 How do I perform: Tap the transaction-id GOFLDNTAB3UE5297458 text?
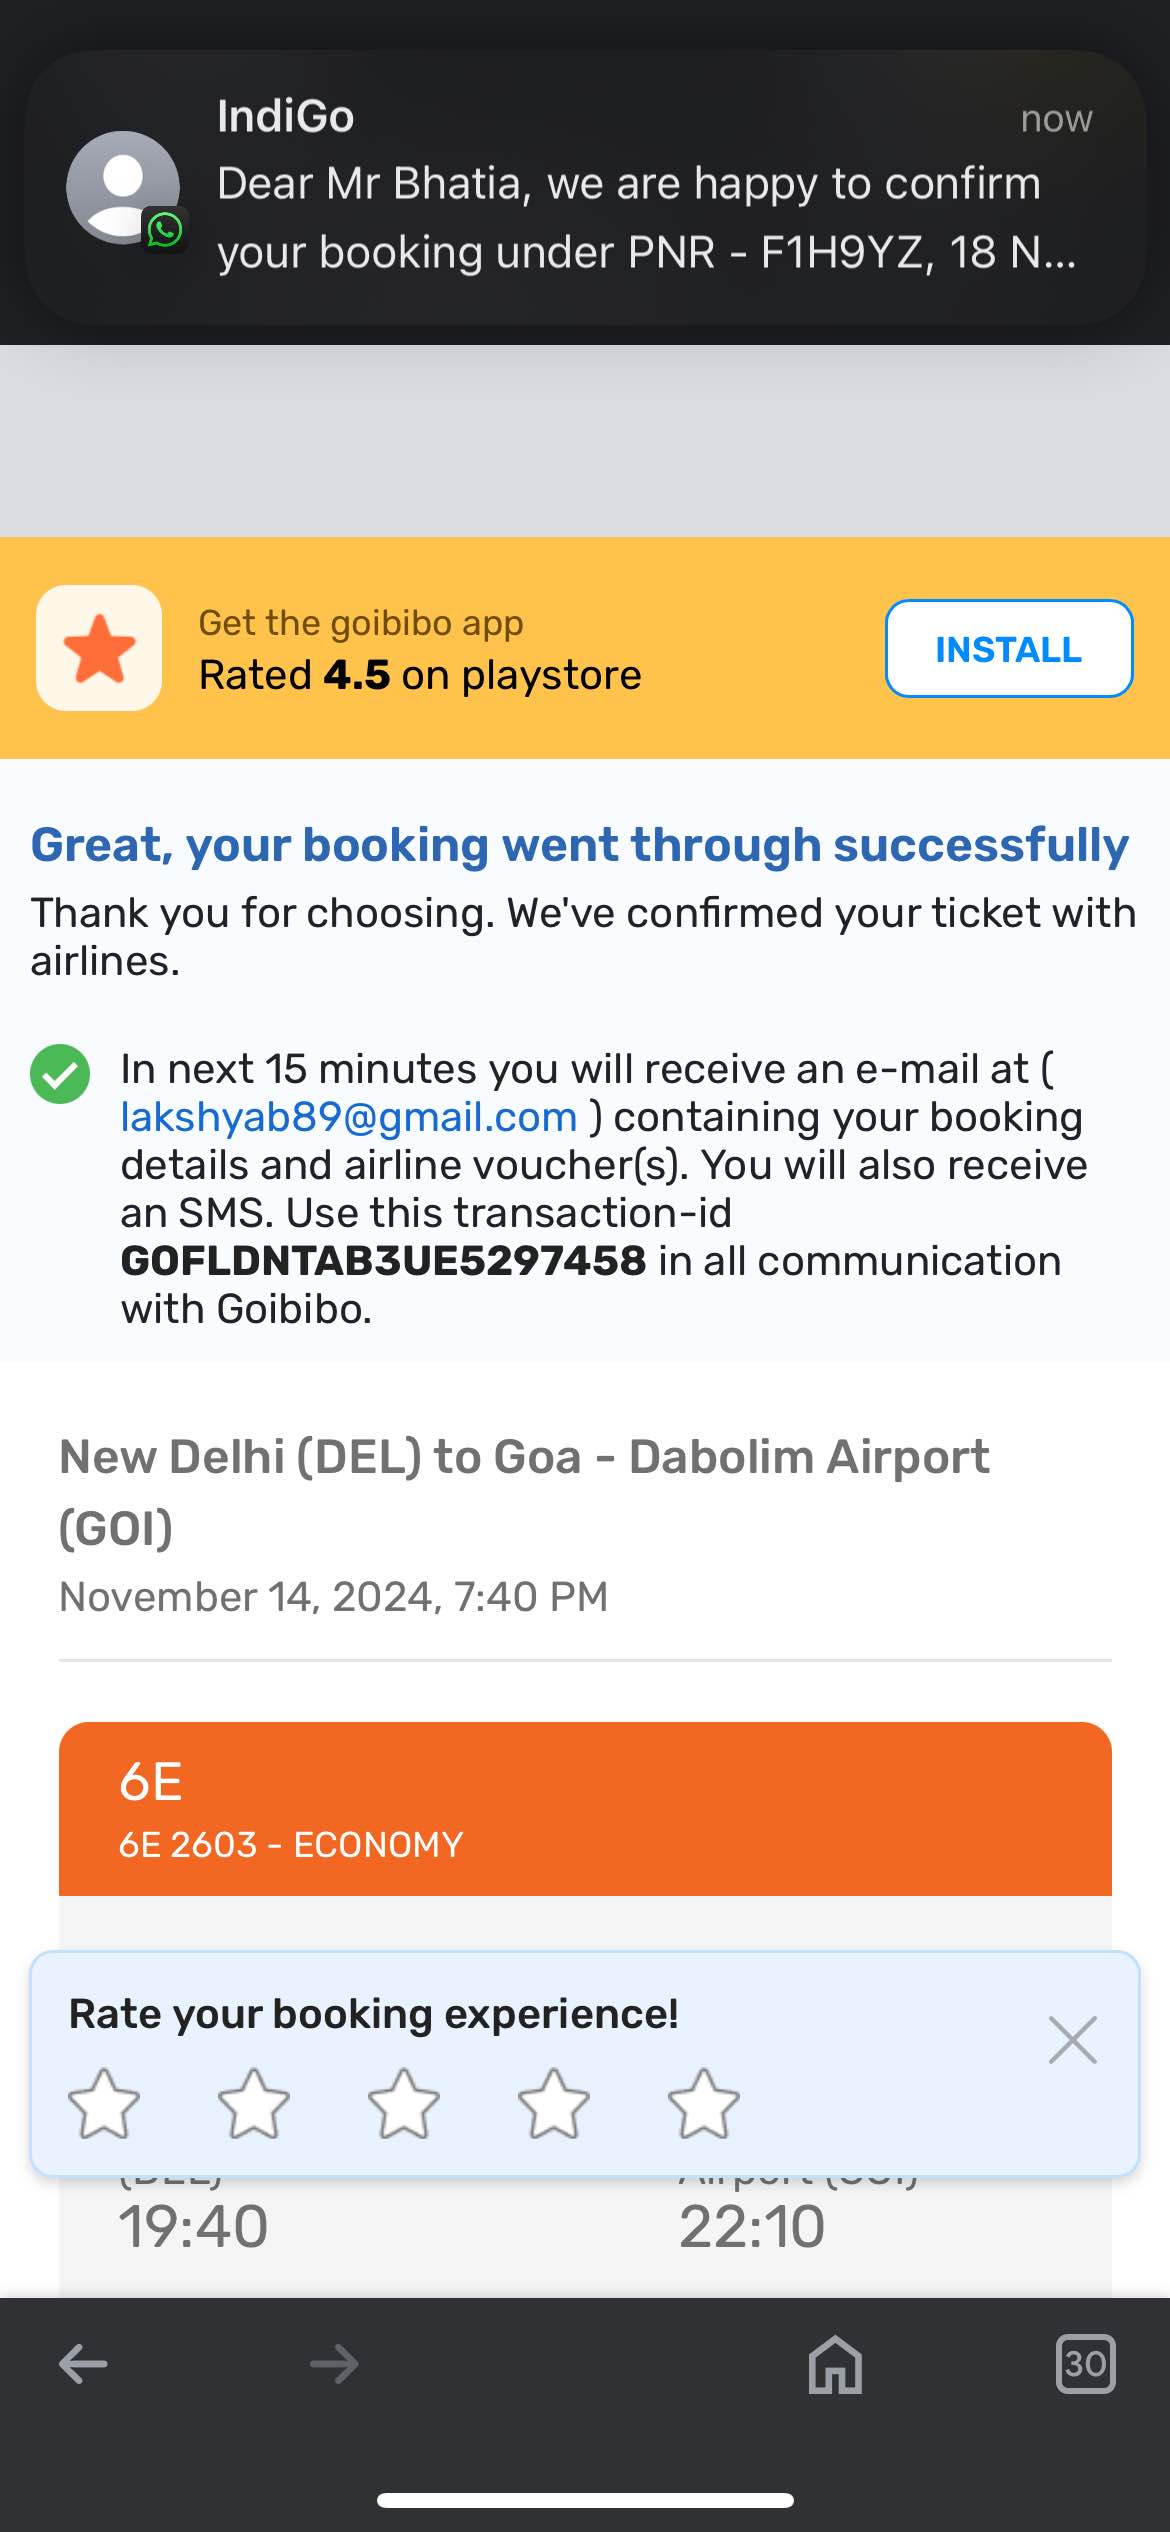coord(383,1261)
